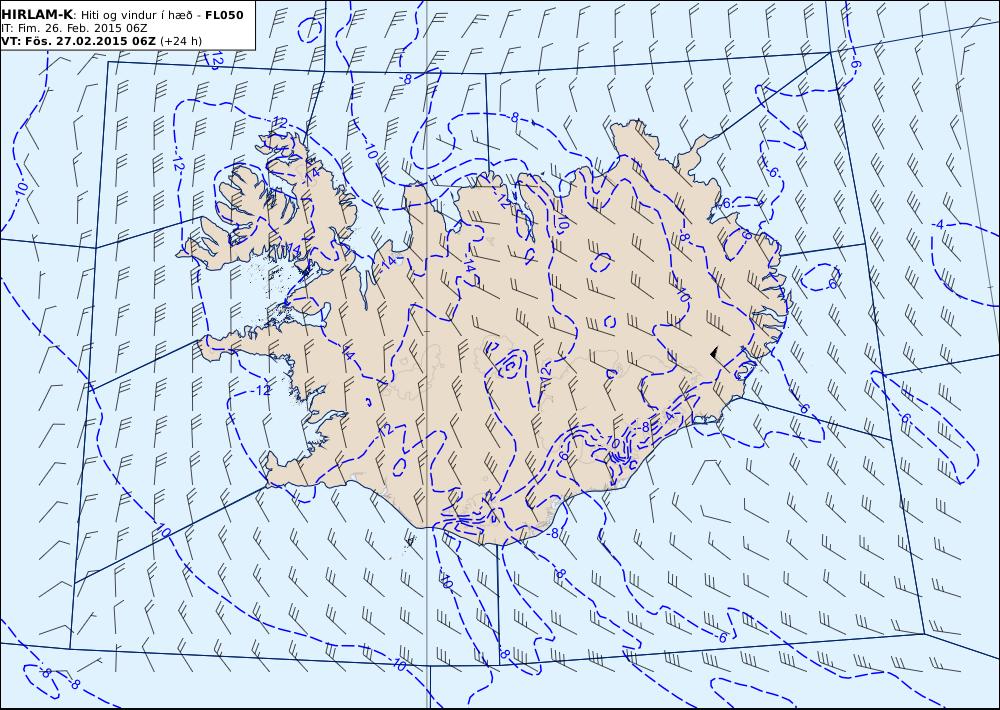This screenshot has width=1000, height=710.
Task: Select the valid time 'VT: Fös. 27.02.2015 06Z'
Action: tap(78, 41)
